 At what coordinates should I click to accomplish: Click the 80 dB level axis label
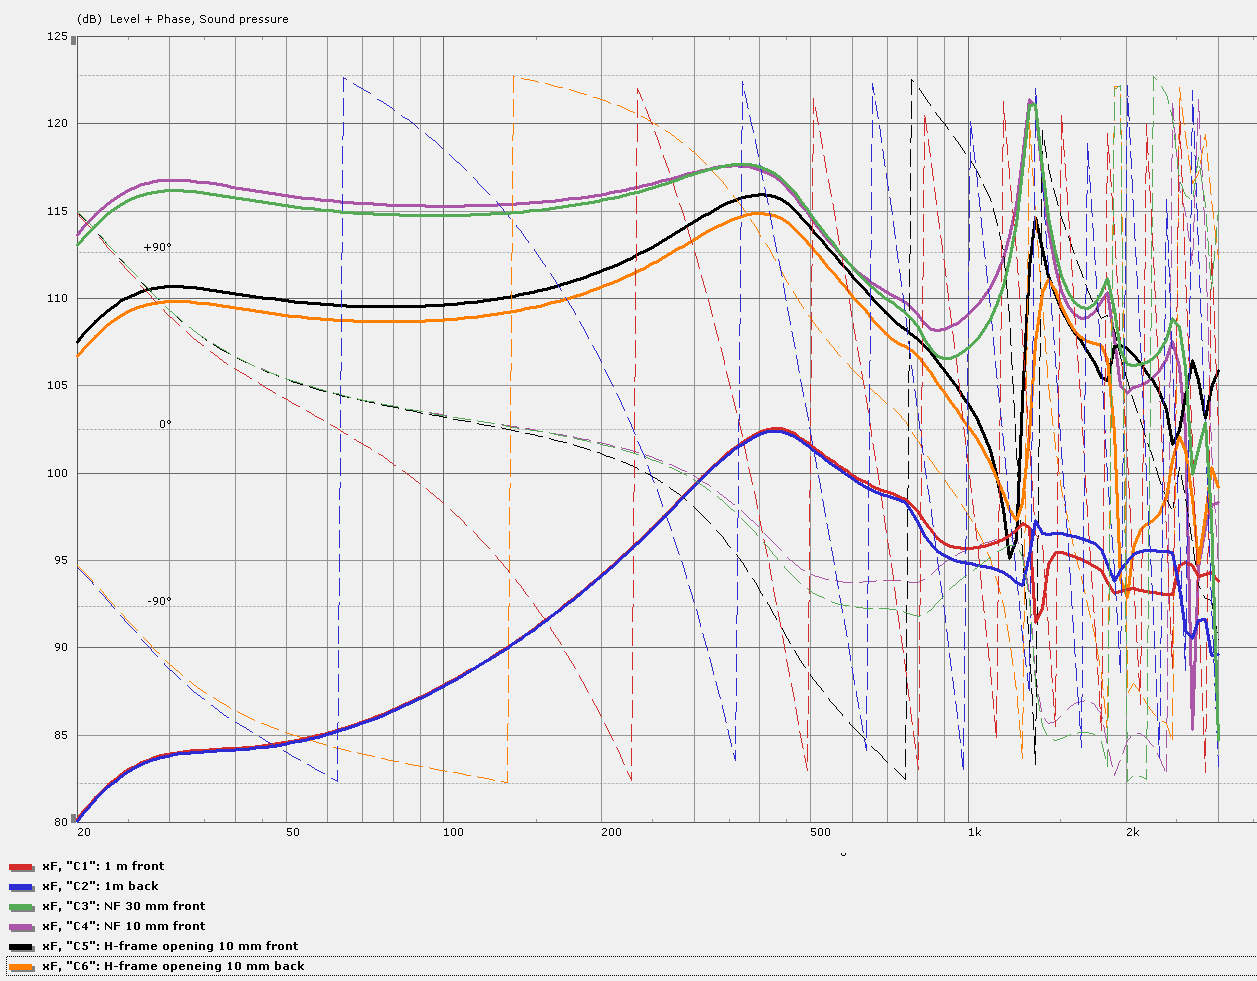60,822
